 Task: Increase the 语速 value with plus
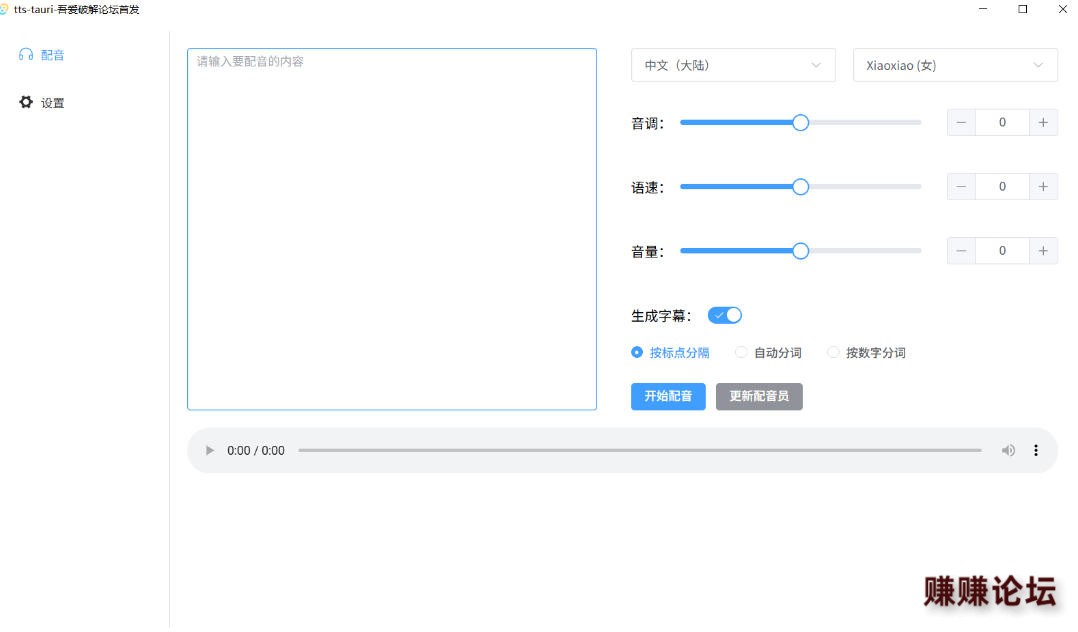point(1043,187)
